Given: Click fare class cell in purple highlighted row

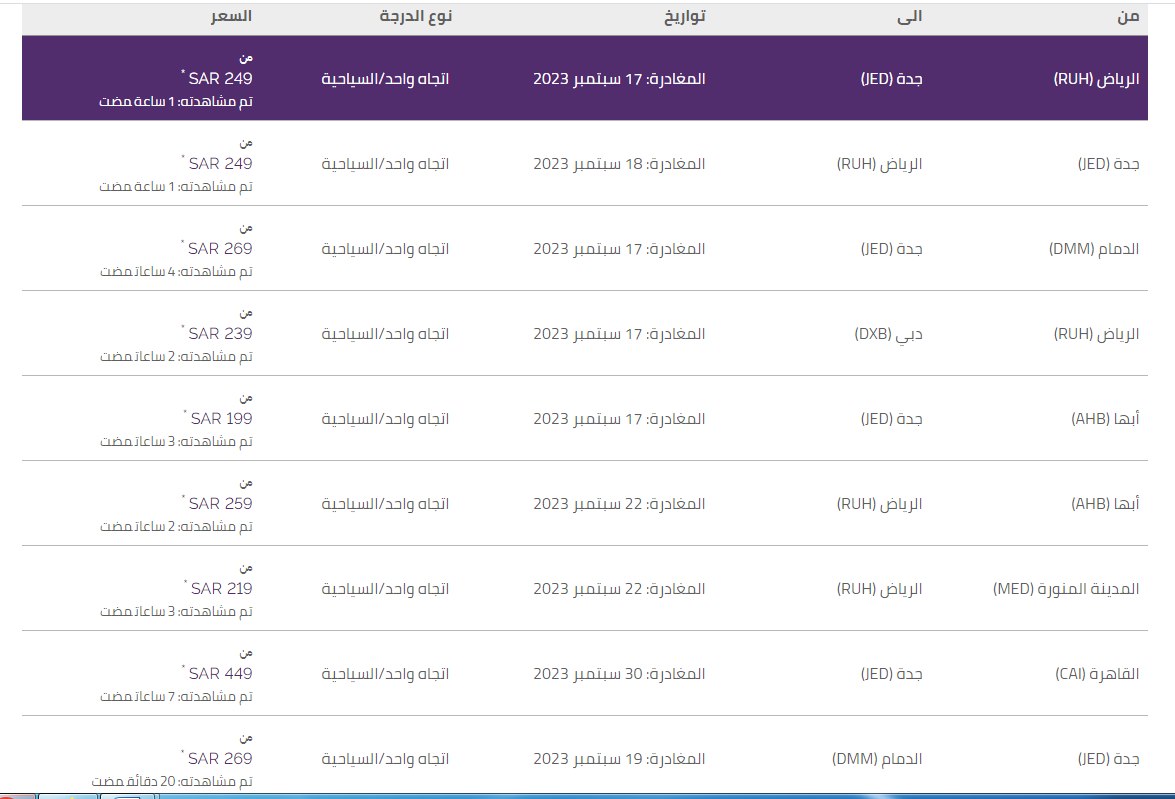Looking at the screenshot, I should 385,79.
